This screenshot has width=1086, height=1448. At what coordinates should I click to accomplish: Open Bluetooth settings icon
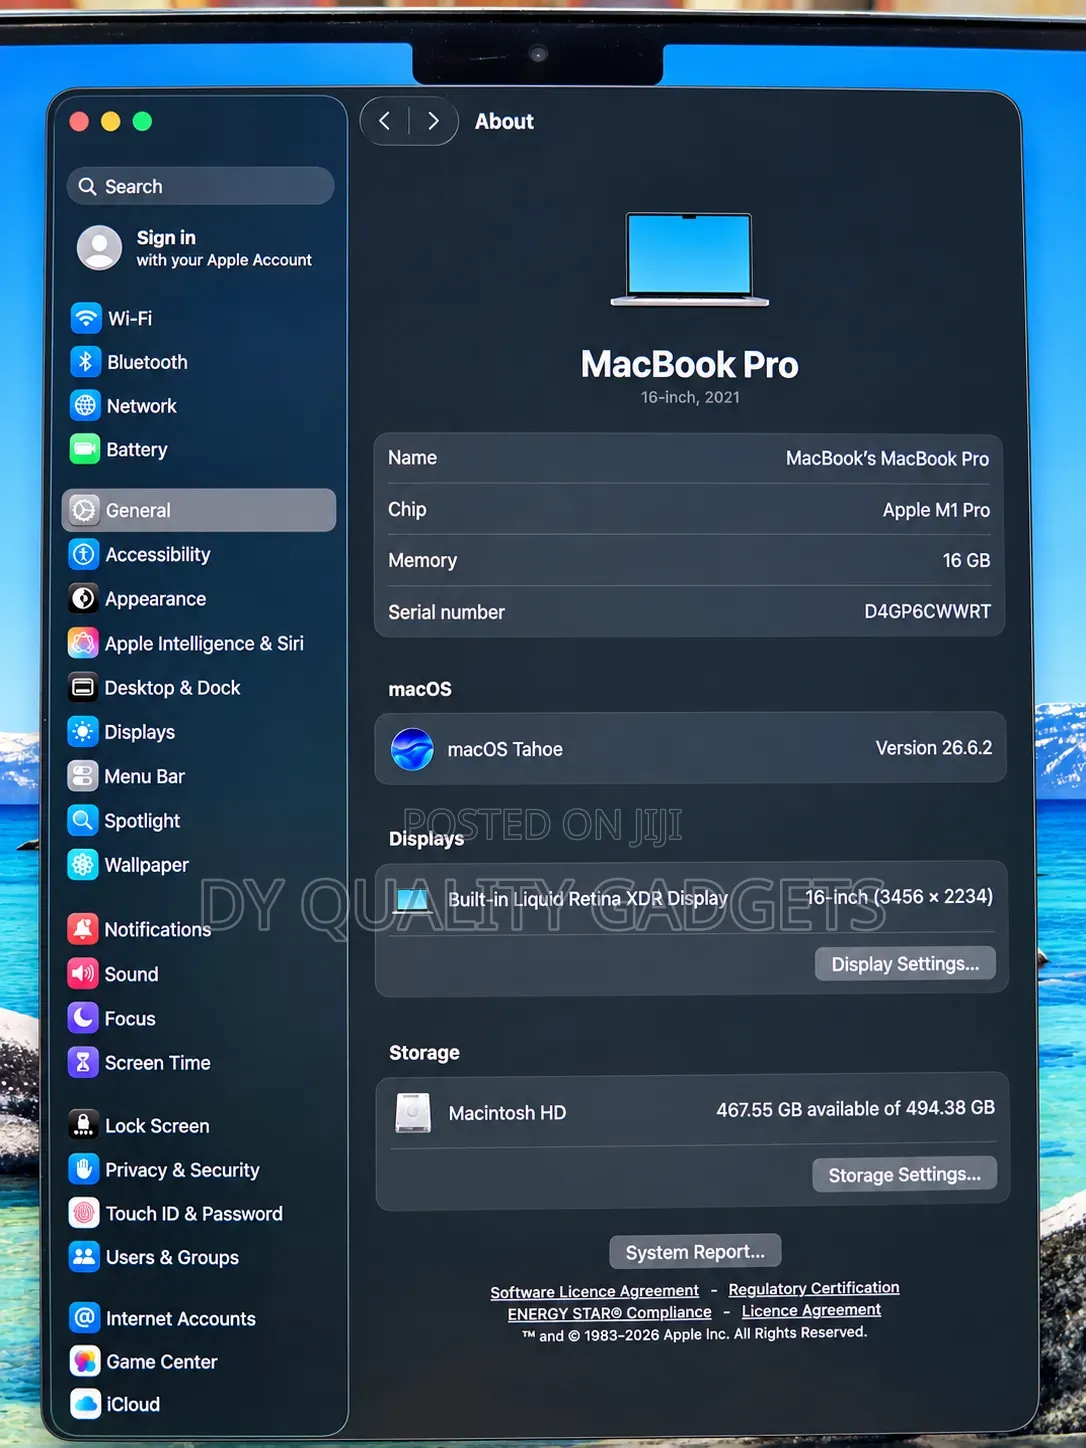tap(85, 362)
